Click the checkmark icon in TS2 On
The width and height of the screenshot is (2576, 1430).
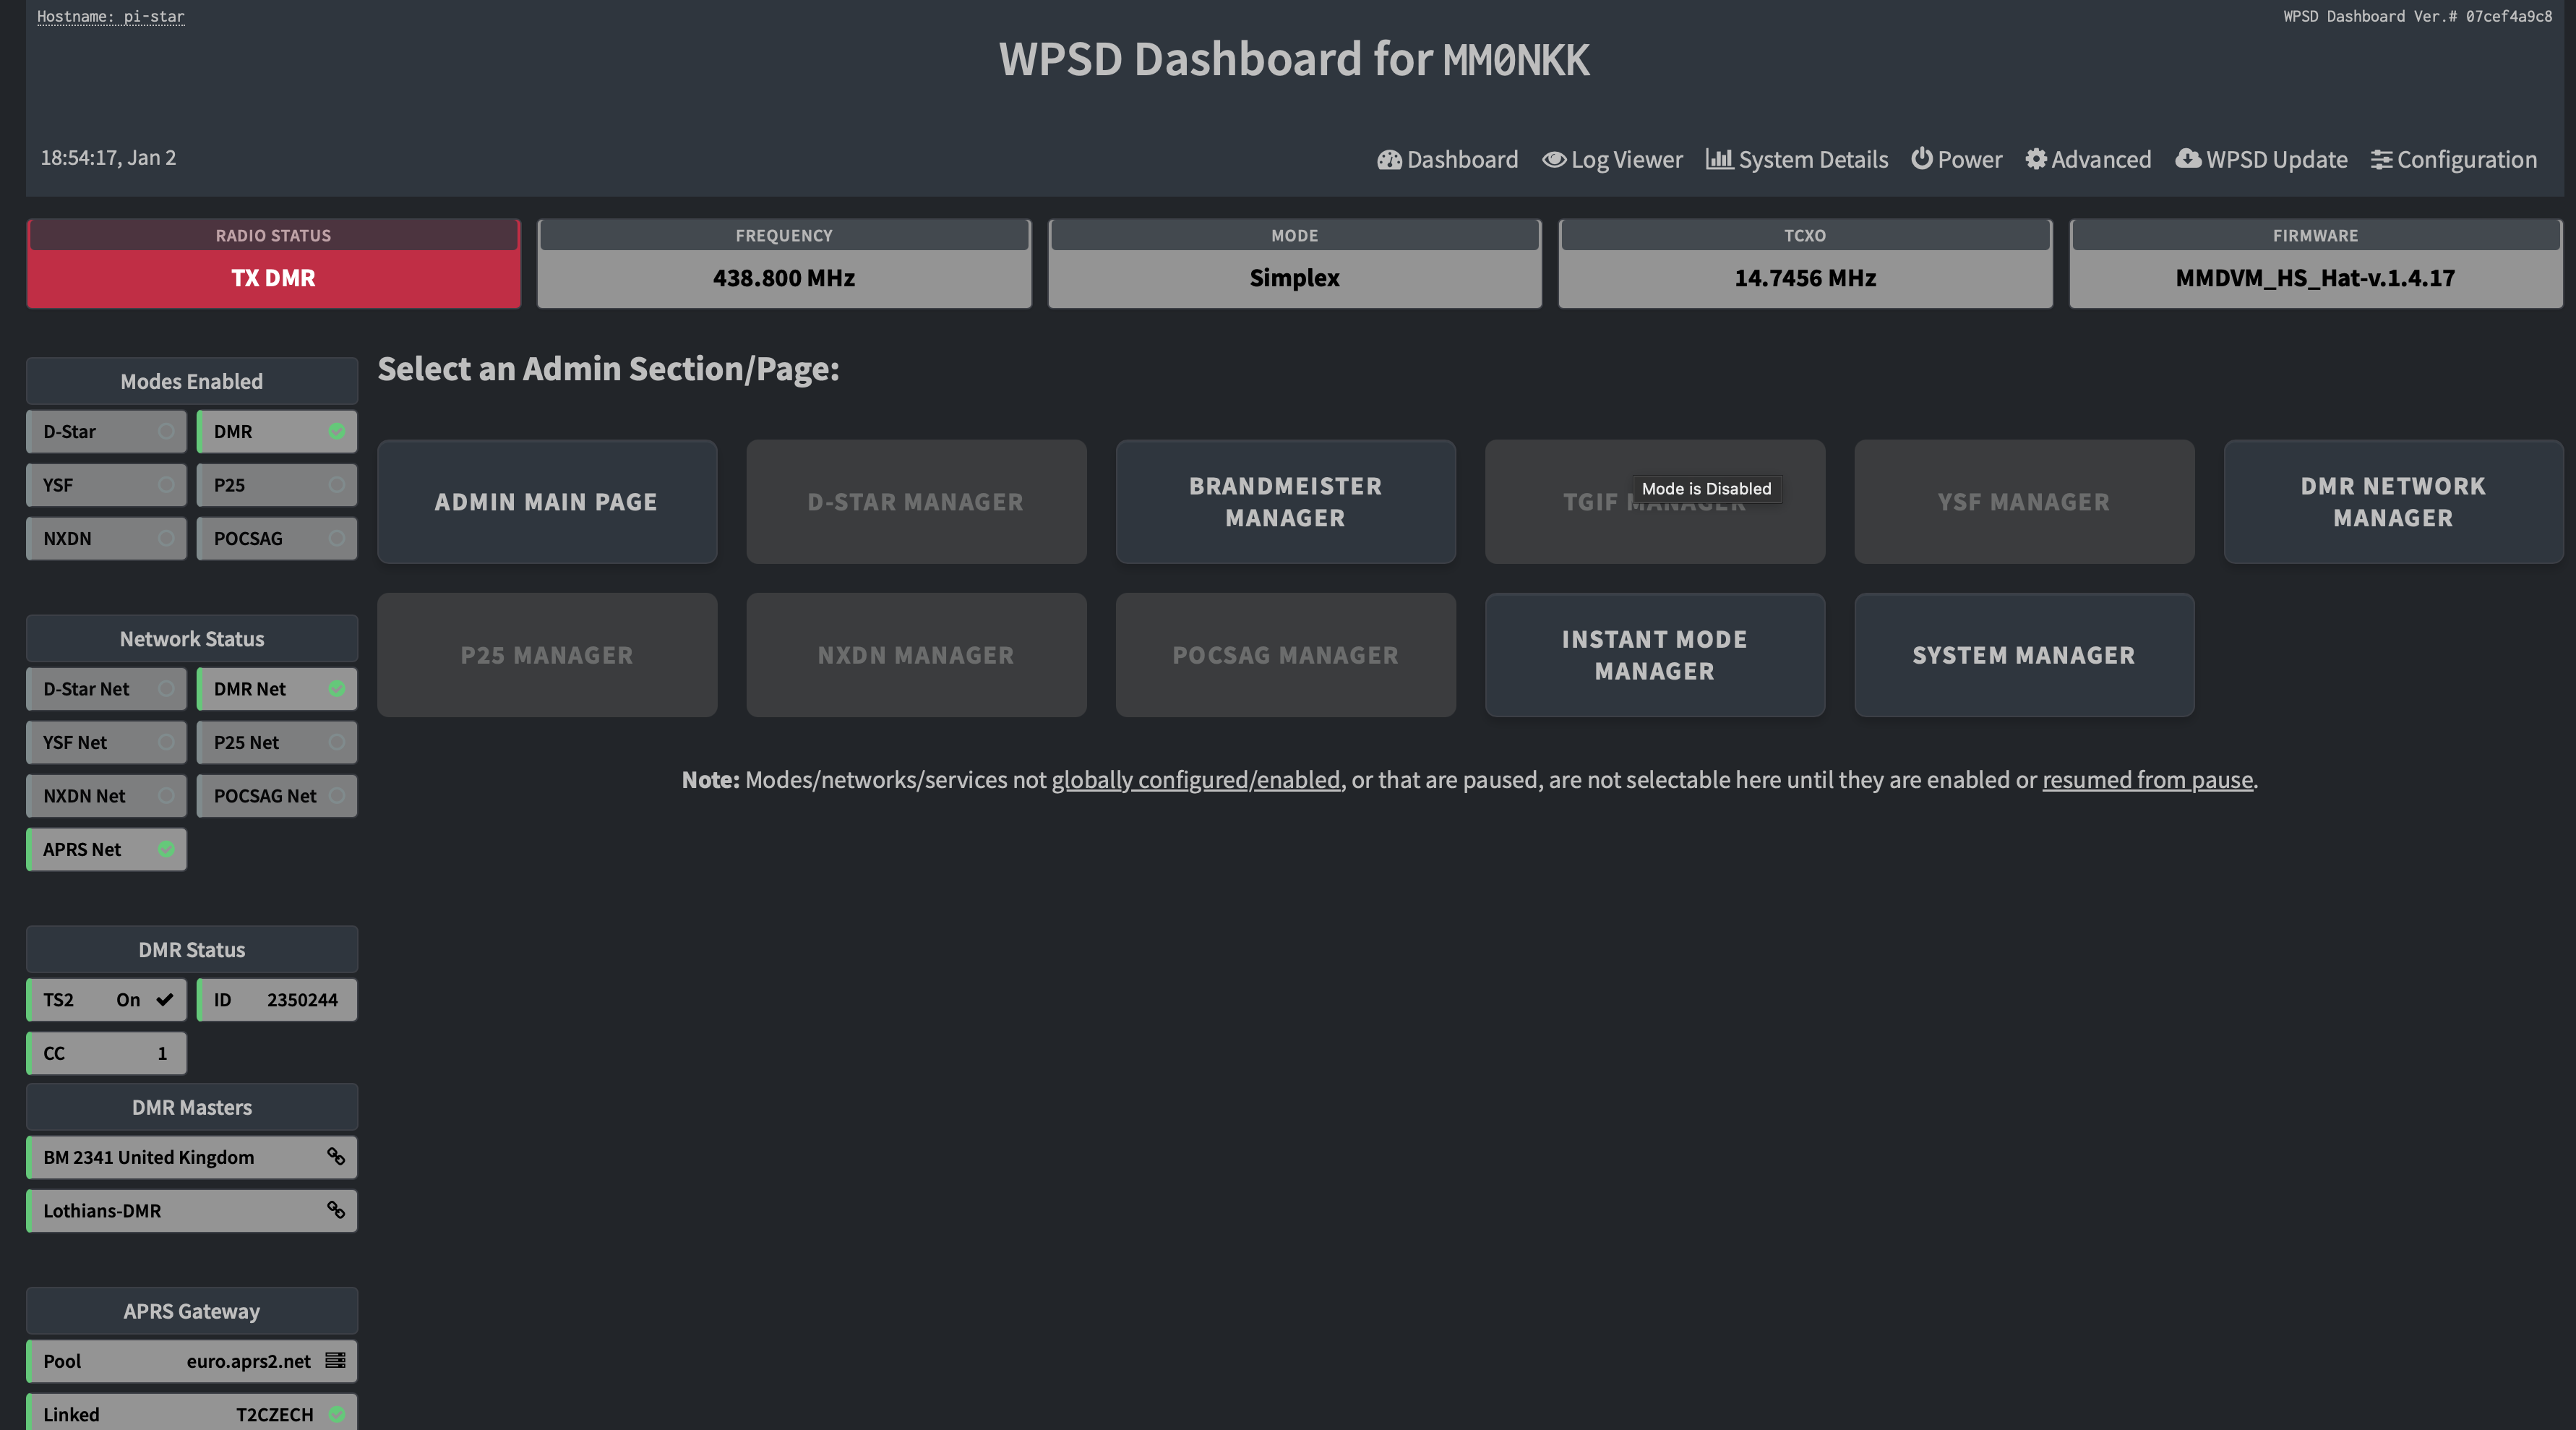pos(165,999)
